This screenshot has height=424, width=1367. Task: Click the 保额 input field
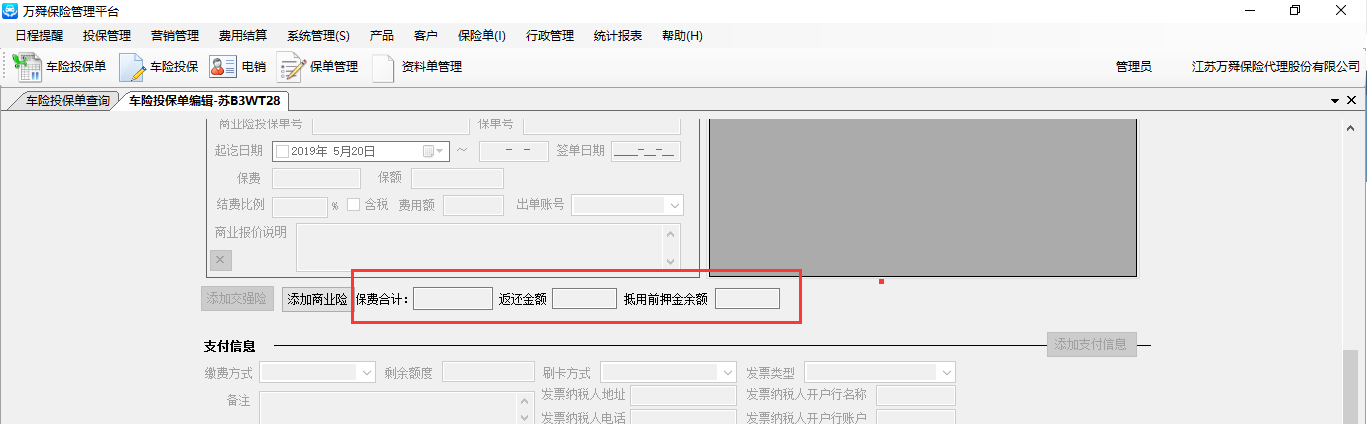coord(457,178)
